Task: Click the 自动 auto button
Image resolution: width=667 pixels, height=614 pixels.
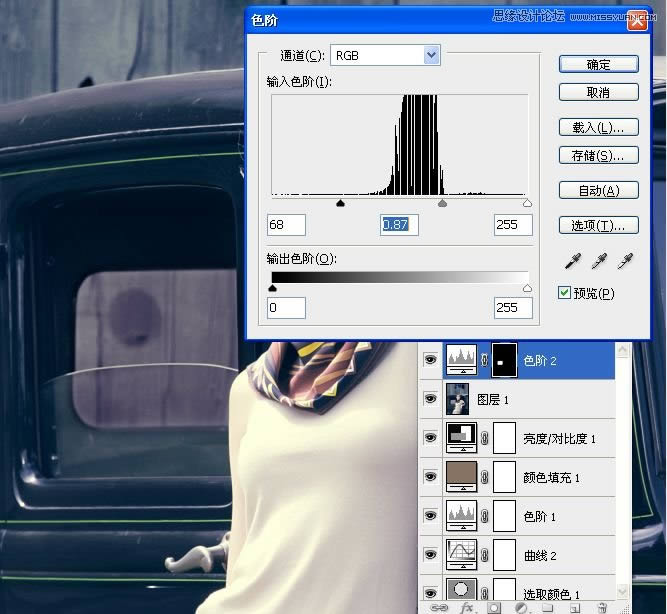Action: tap(598, 190)
